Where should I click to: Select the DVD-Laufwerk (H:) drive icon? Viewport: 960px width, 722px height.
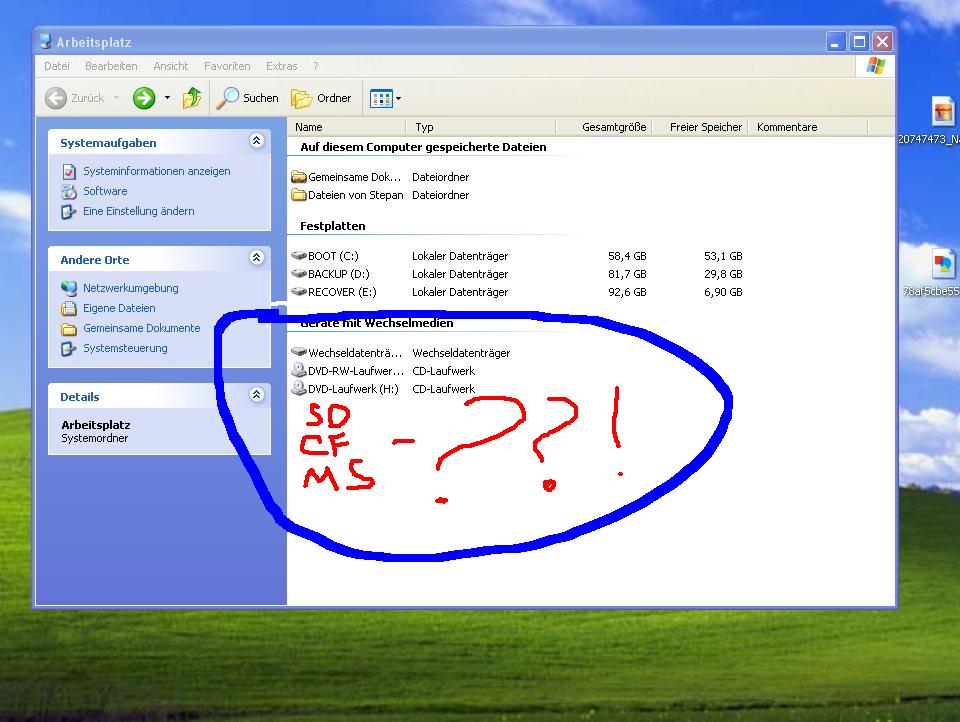tap(299, 389)
